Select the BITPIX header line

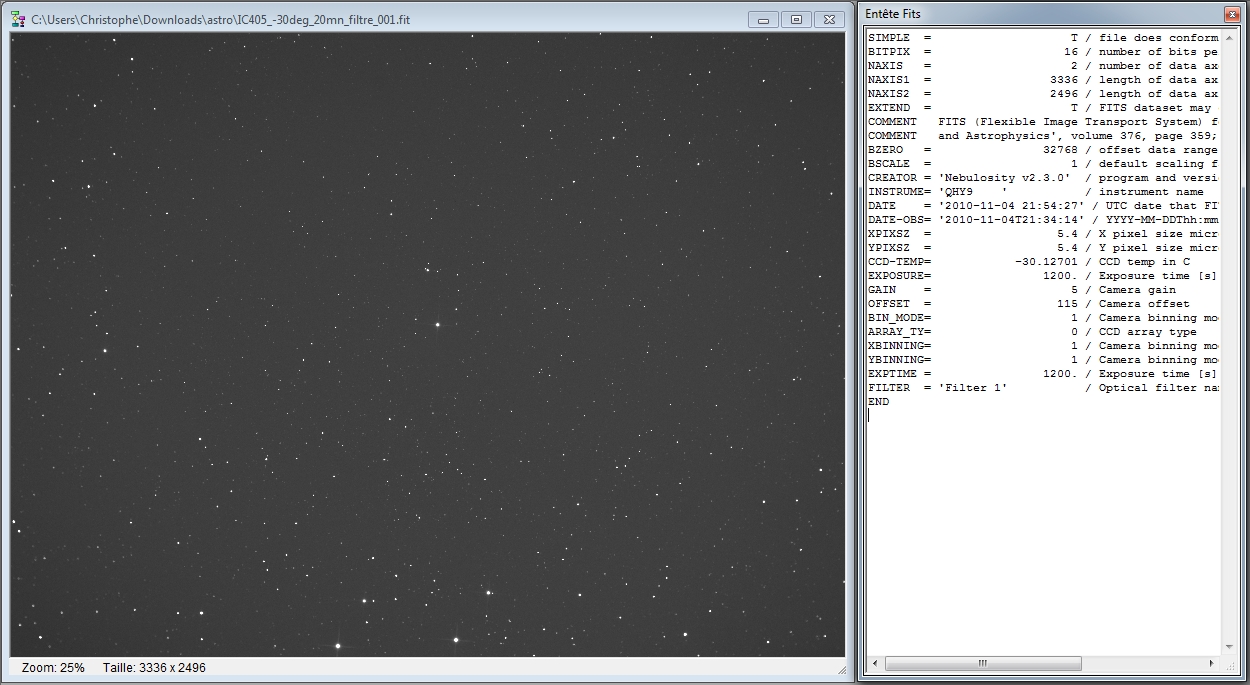coord(1043,52)
